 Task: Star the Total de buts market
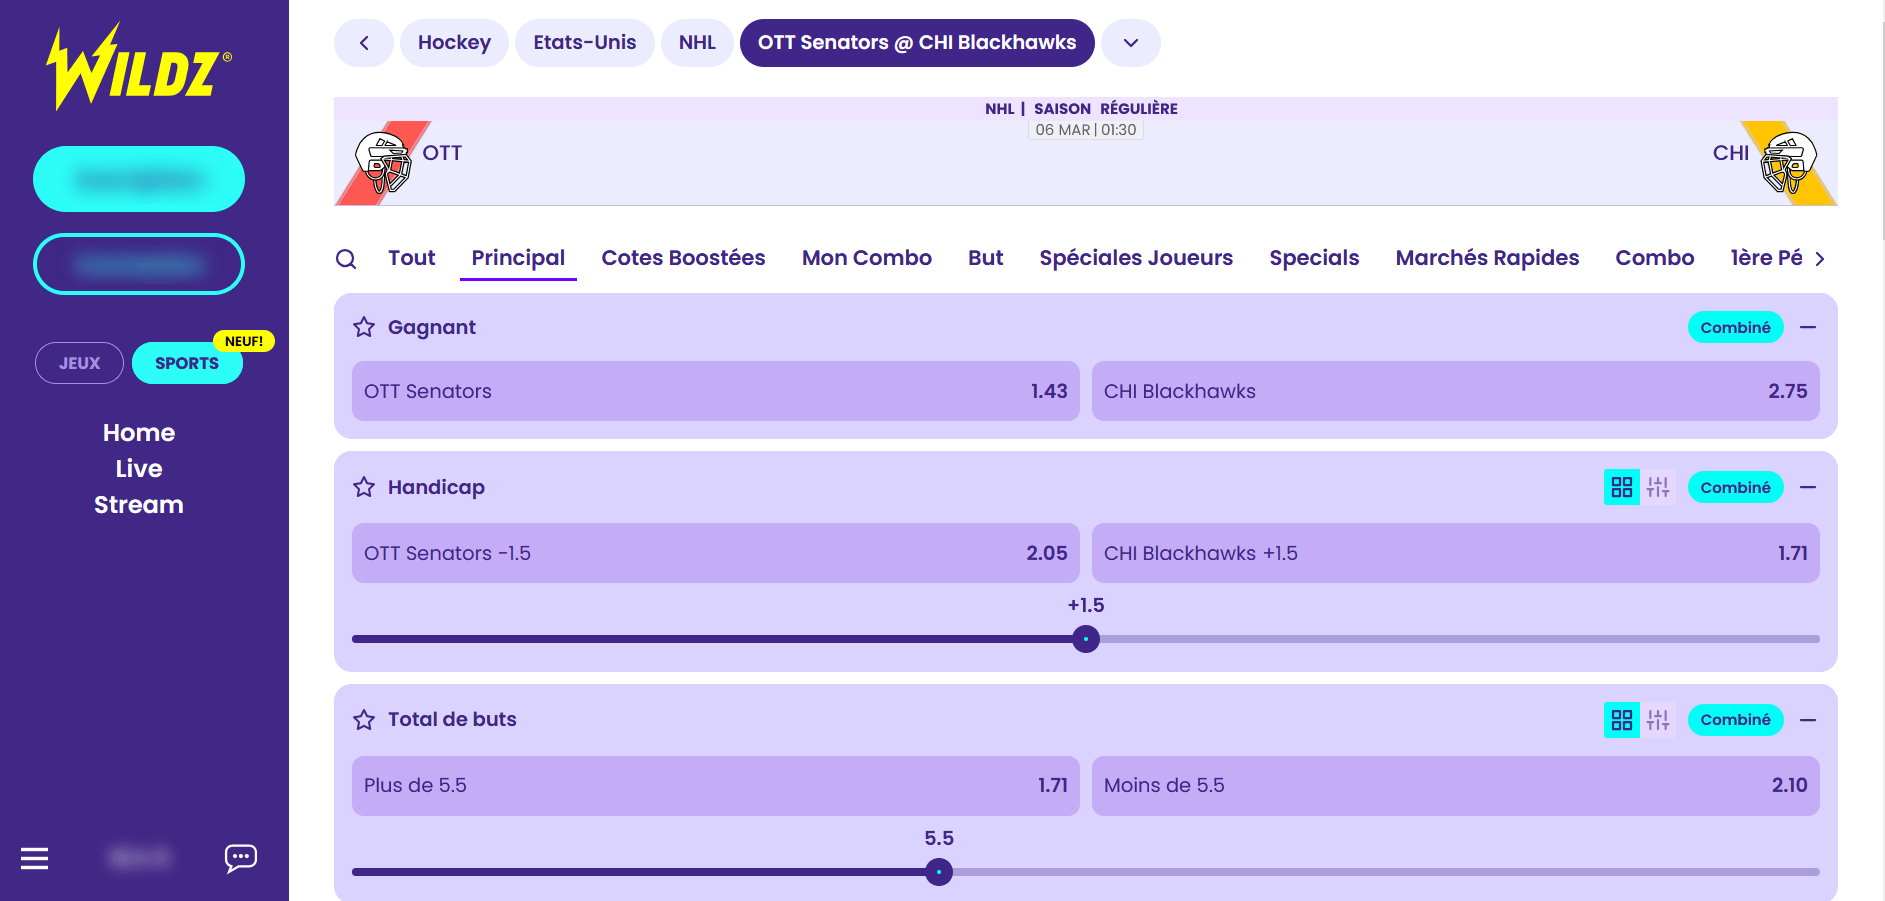(364, 720)
